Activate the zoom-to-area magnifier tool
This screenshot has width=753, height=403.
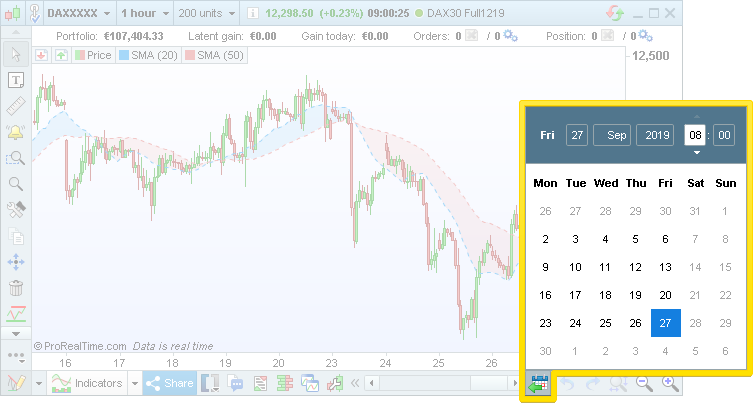click(x=15, y=158)
